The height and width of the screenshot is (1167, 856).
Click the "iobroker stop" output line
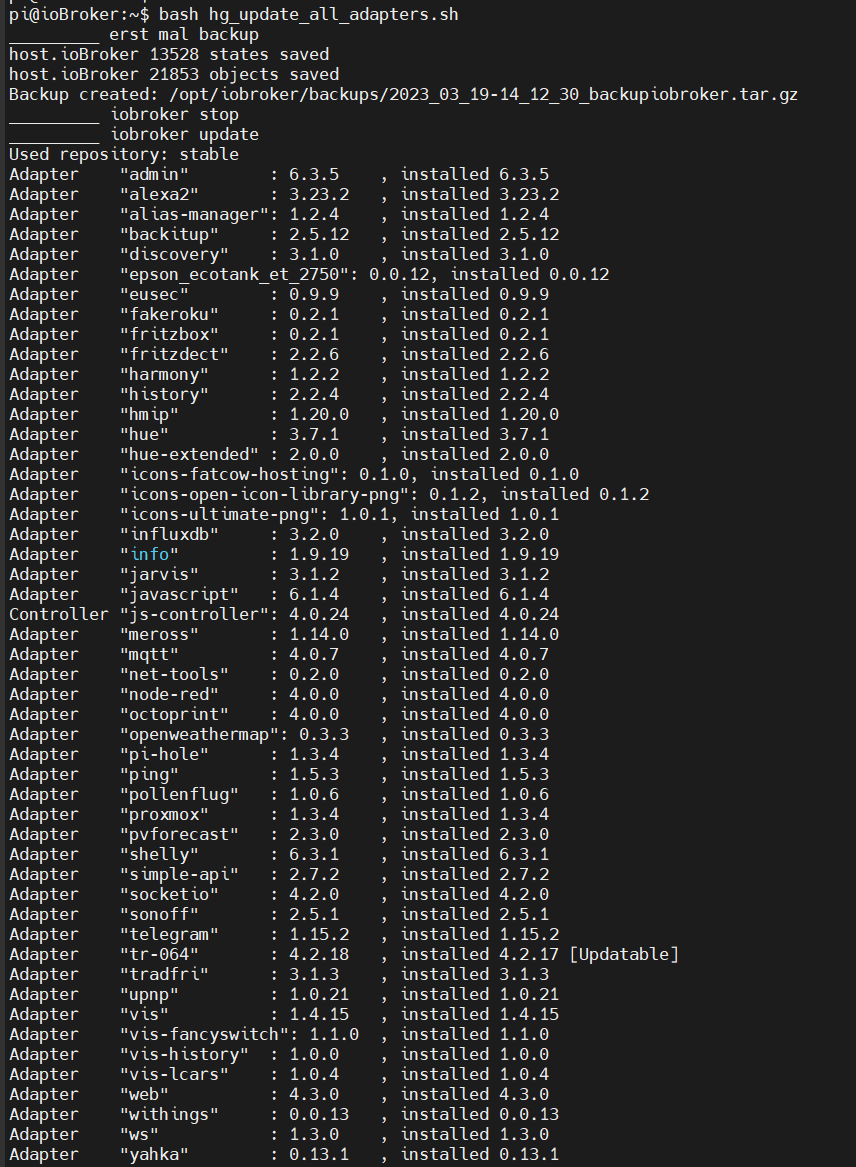(x=124, y=115)
